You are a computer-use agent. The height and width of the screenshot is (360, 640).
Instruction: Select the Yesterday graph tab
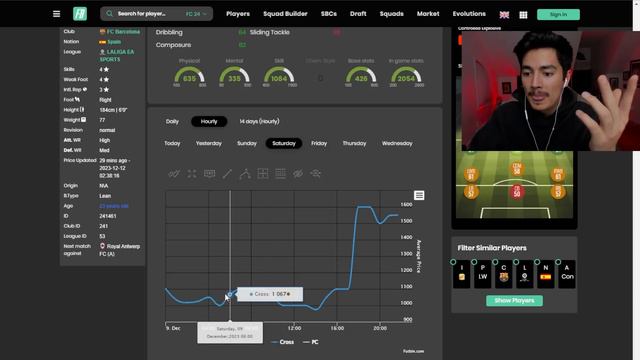coord(209,143)
